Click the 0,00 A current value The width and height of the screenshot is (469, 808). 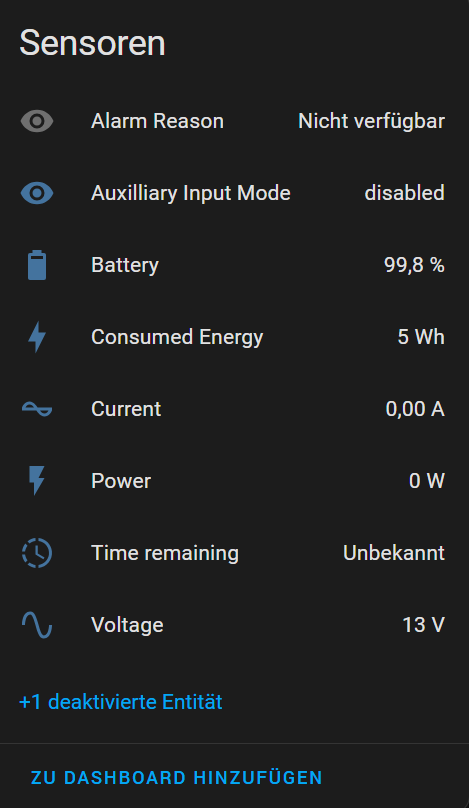coord(415,409)
